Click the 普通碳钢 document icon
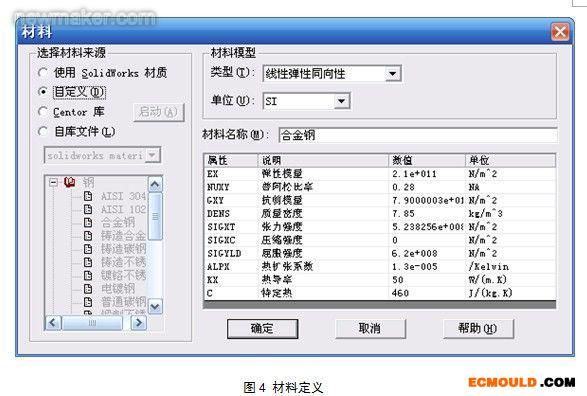This screenshot has height=396, width=587. tap(88, 302)
